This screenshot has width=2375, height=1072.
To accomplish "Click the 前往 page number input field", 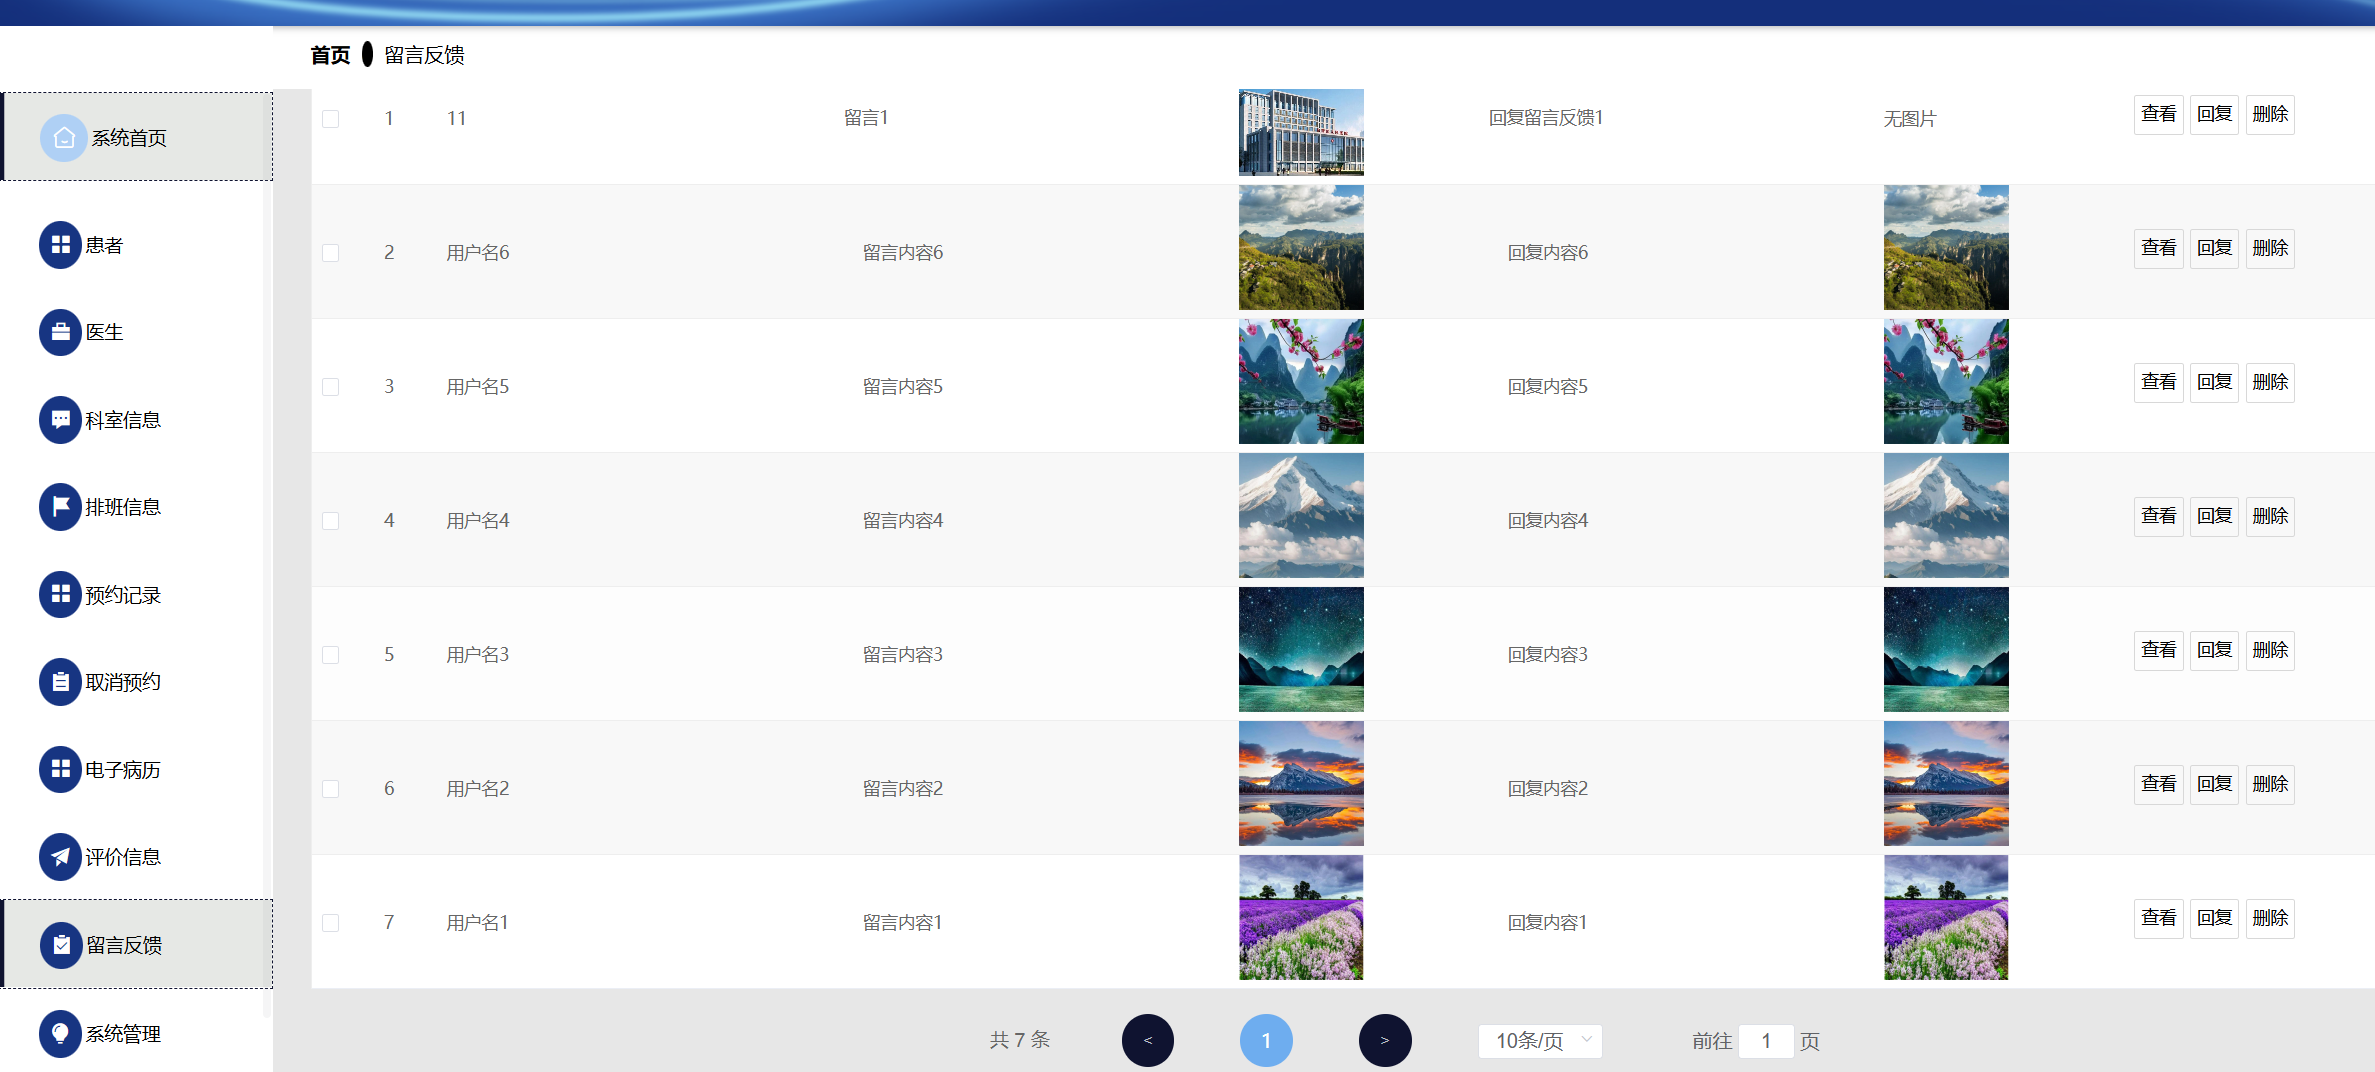I will coord(1766,1041).
